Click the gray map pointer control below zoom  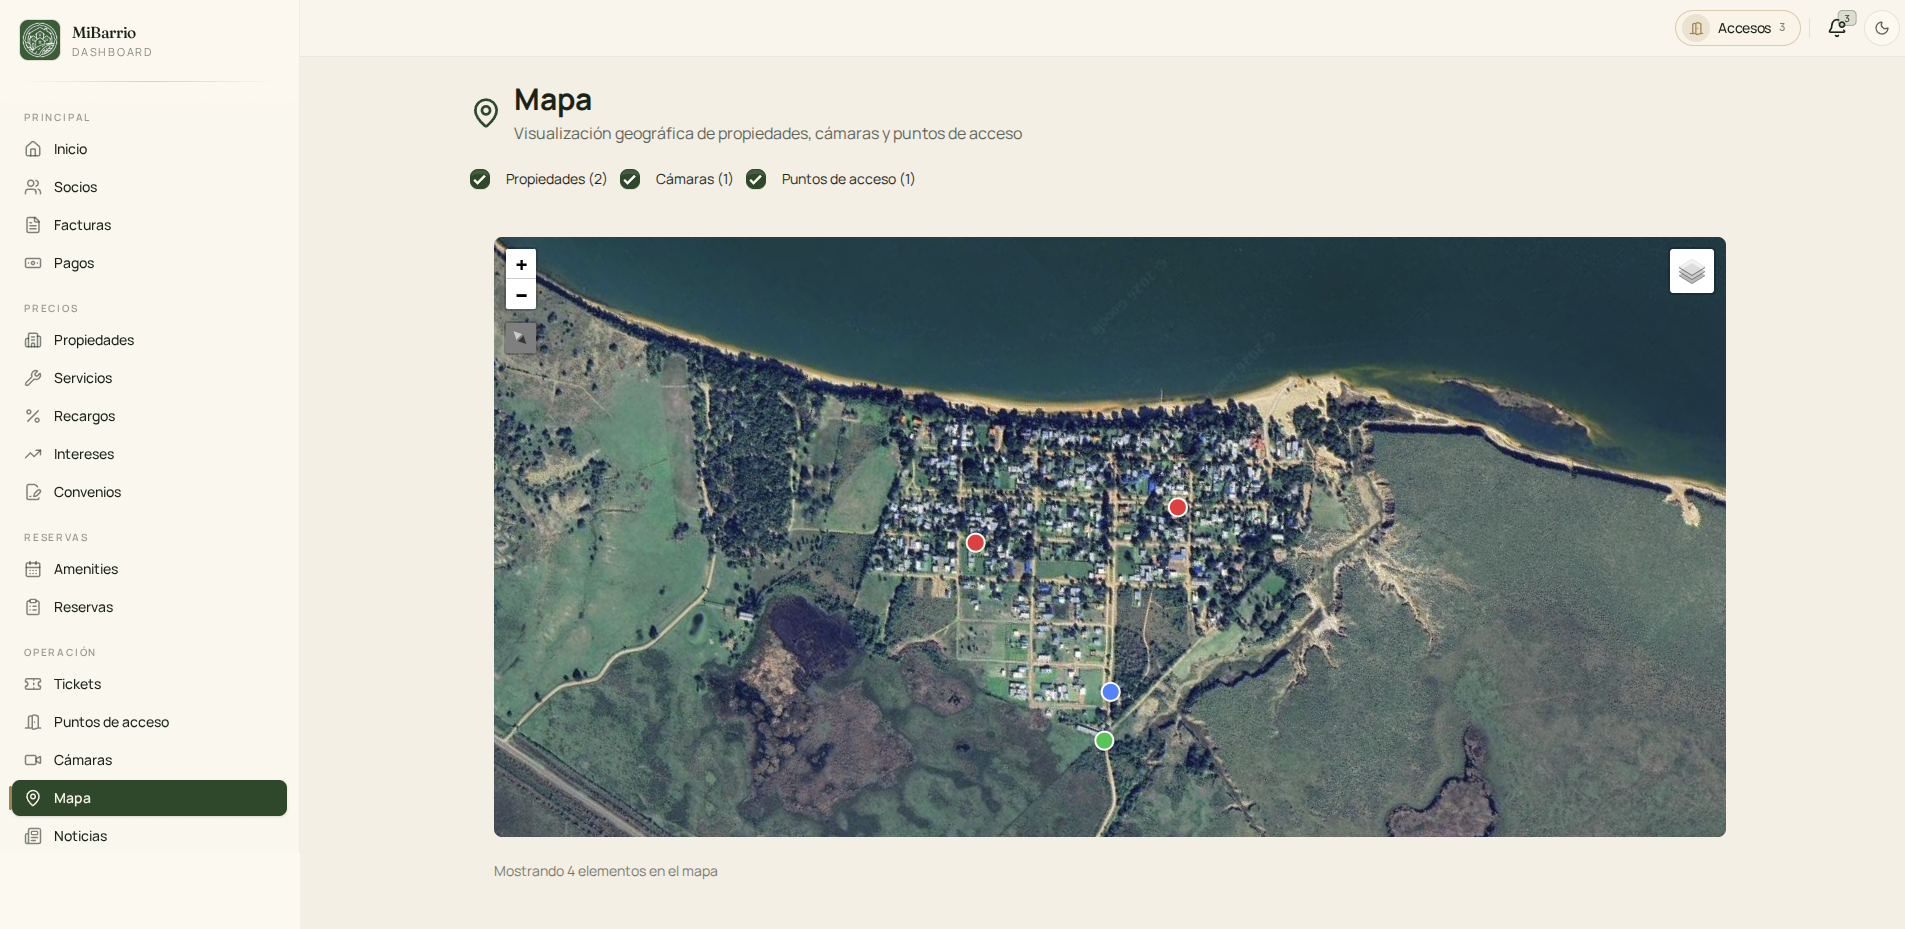520,338
